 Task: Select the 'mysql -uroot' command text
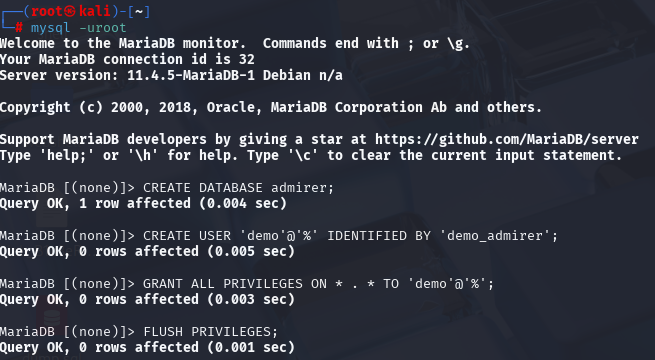click(78, 28)
